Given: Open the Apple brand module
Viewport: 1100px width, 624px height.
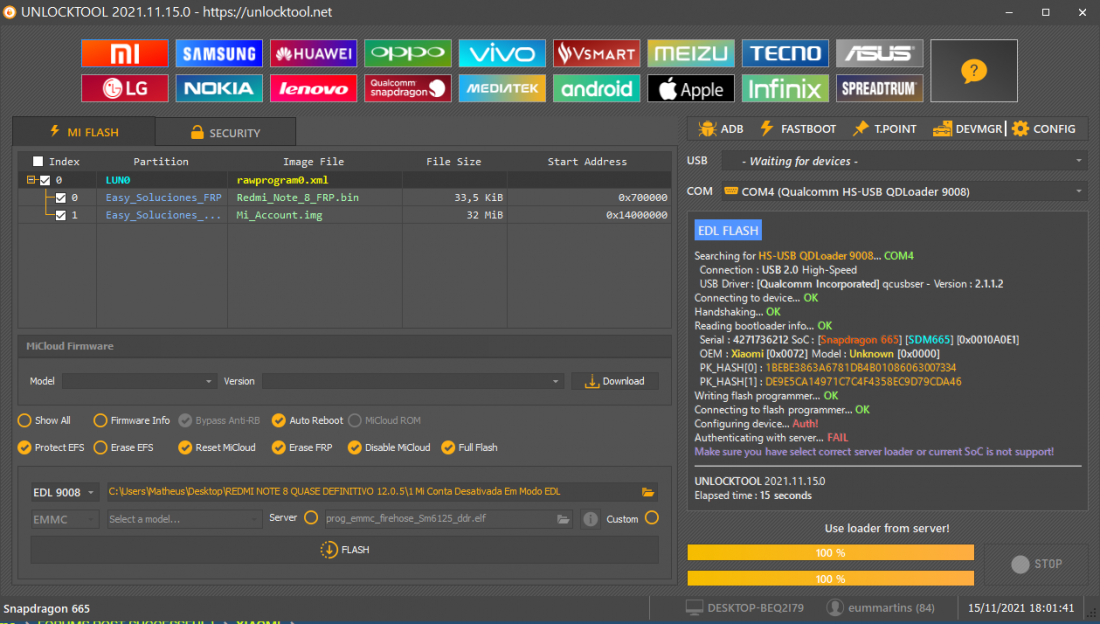Looking at the screenshot, I should pyautogui.click(x=690, y=88).
